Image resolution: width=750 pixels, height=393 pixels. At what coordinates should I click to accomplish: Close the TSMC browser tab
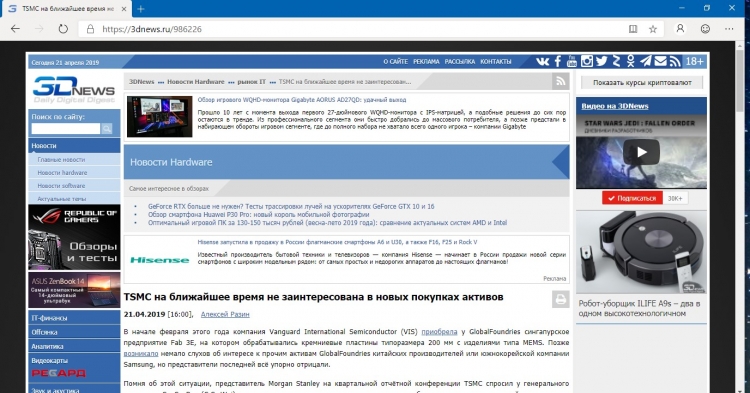(x=124, y=9)
